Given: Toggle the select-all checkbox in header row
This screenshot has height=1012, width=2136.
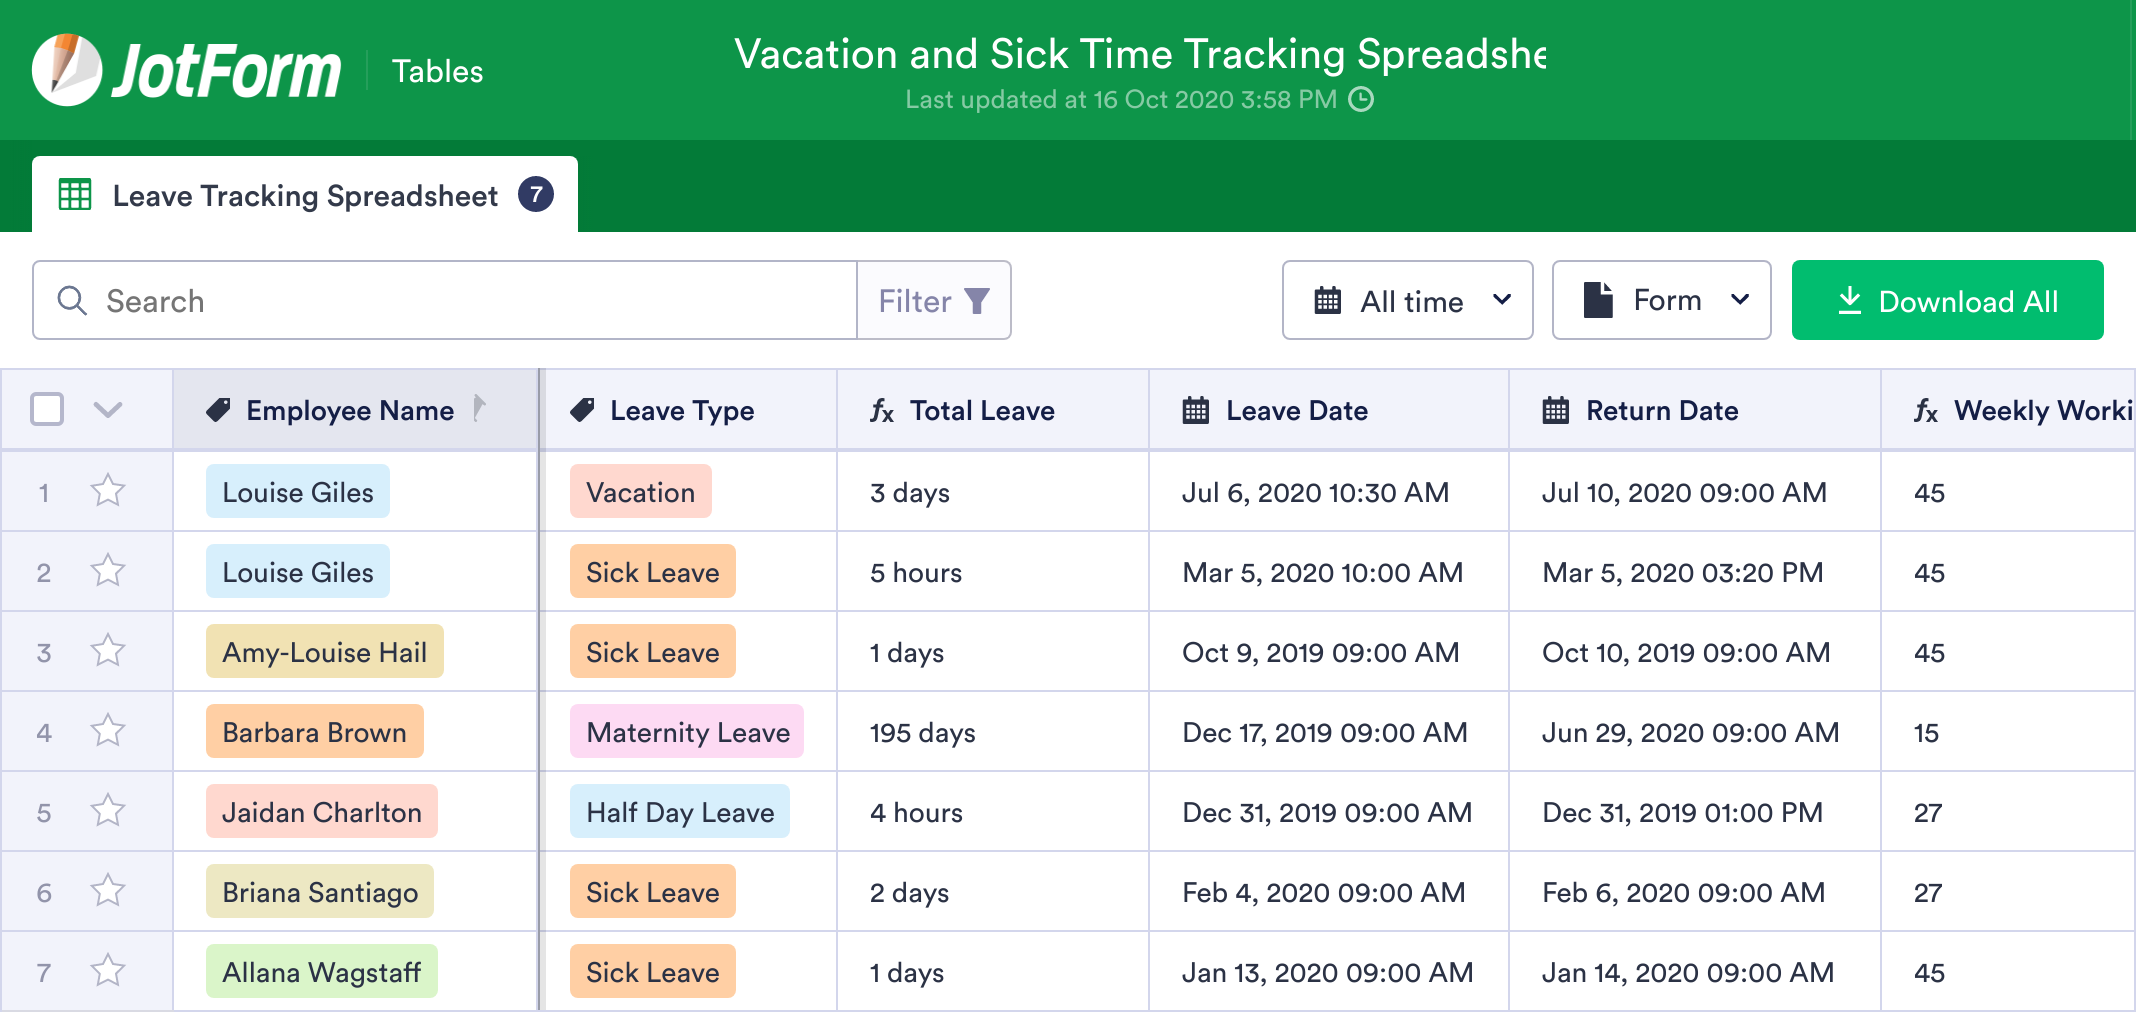Looking at the screenshot, I should click(x=46, y=409).
